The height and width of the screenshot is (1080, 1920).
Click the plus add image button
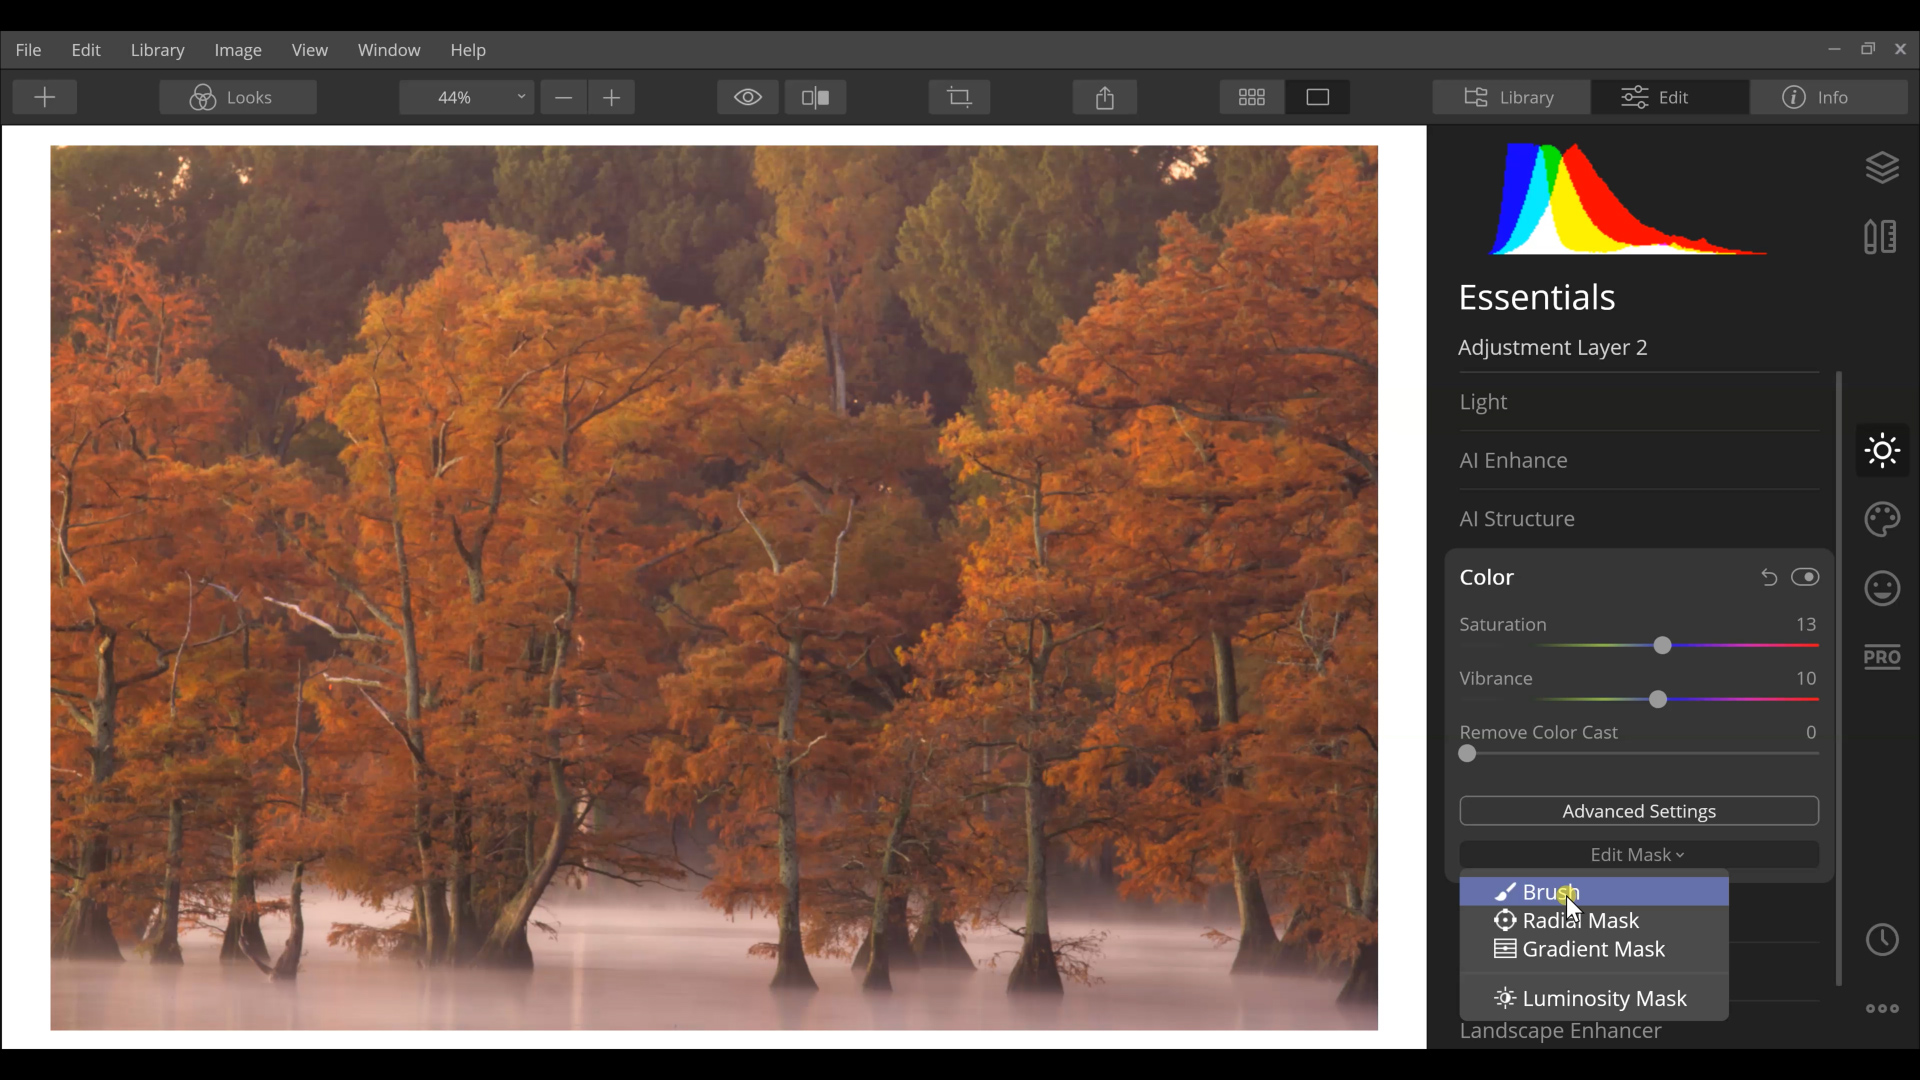45,97
